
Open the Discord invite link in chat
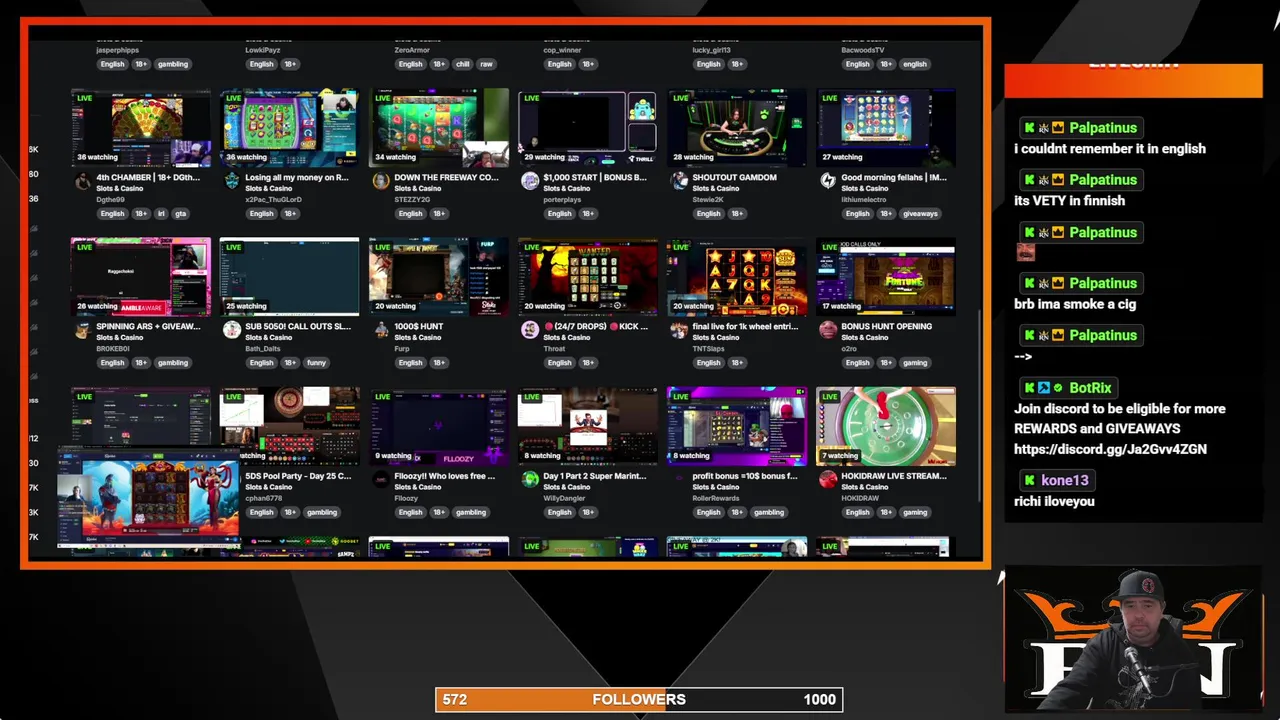(1110, 449)
